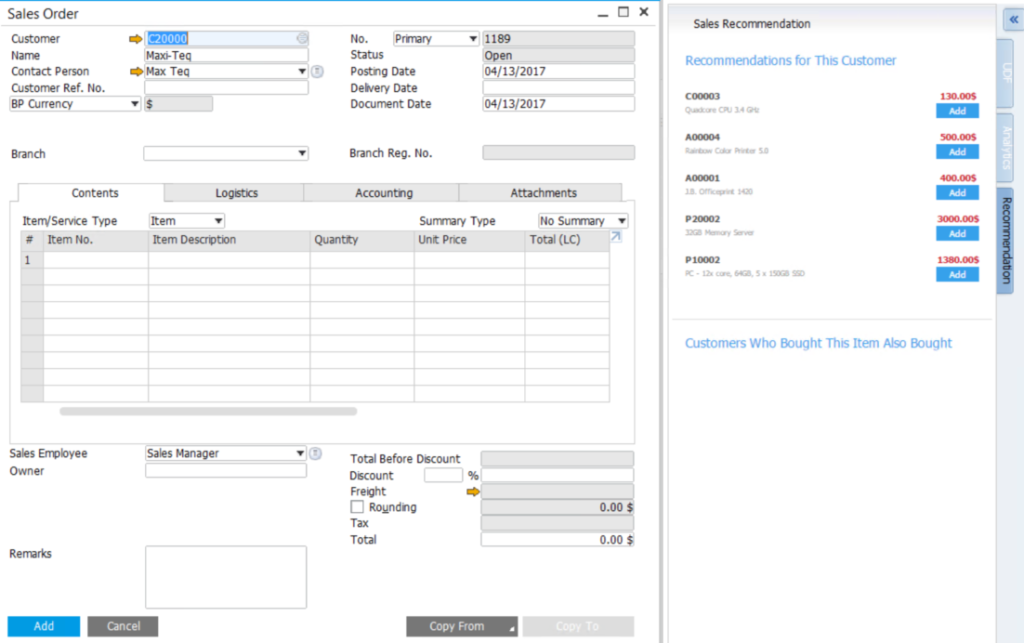This screenshot has width=1024, height=643.
Task: Click the orange link arrow beside Customer field
Action: coord(135,37)
